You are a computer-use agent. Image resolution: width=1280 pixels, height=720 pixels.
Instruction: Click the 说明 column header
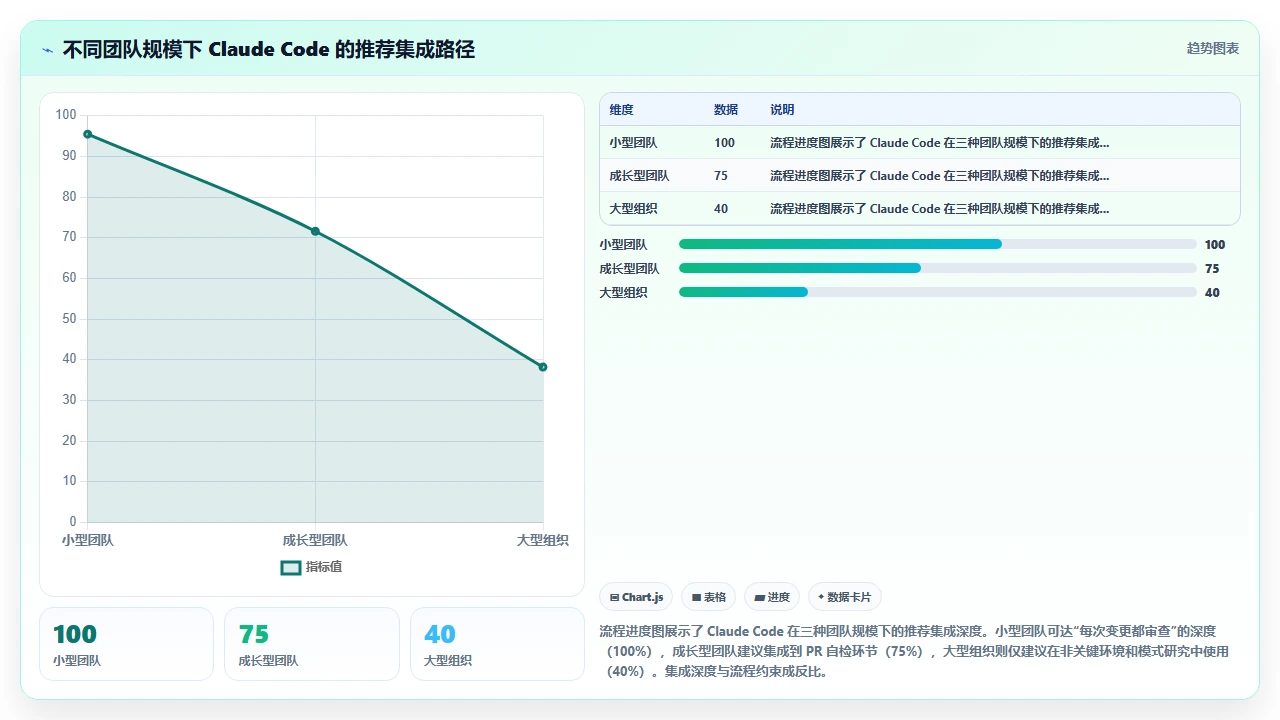pyautogui.click(x=782, y=110)
